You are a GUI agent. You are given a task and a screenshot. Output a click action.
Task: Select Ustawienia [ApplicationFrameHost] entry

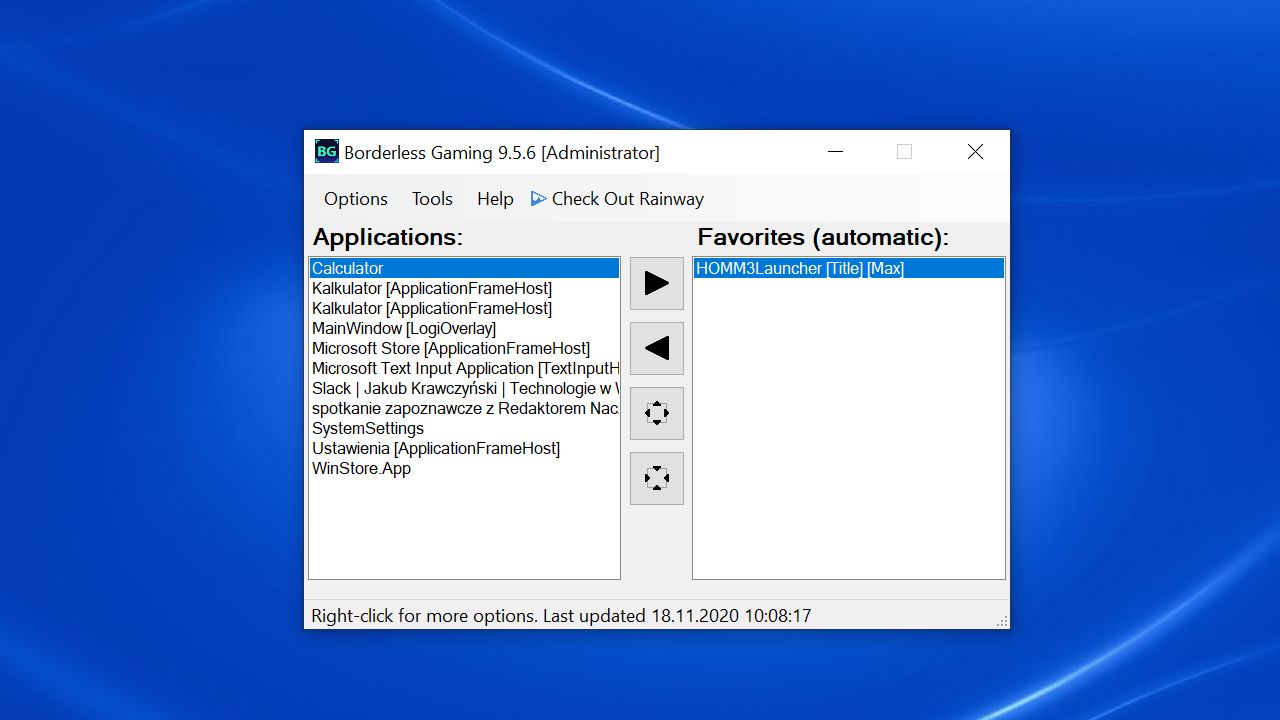click(x=464, y=448)
